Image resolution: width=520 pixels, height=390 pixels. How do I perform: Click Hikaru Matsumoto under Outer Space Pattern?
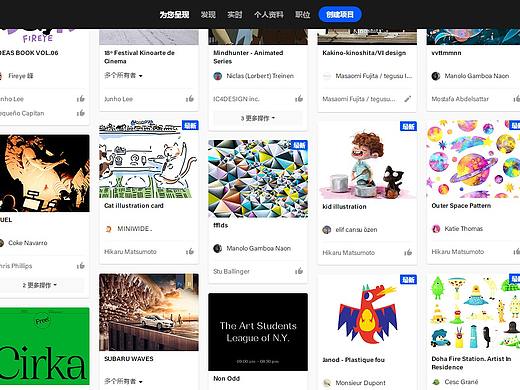click(x=457, y=252)
